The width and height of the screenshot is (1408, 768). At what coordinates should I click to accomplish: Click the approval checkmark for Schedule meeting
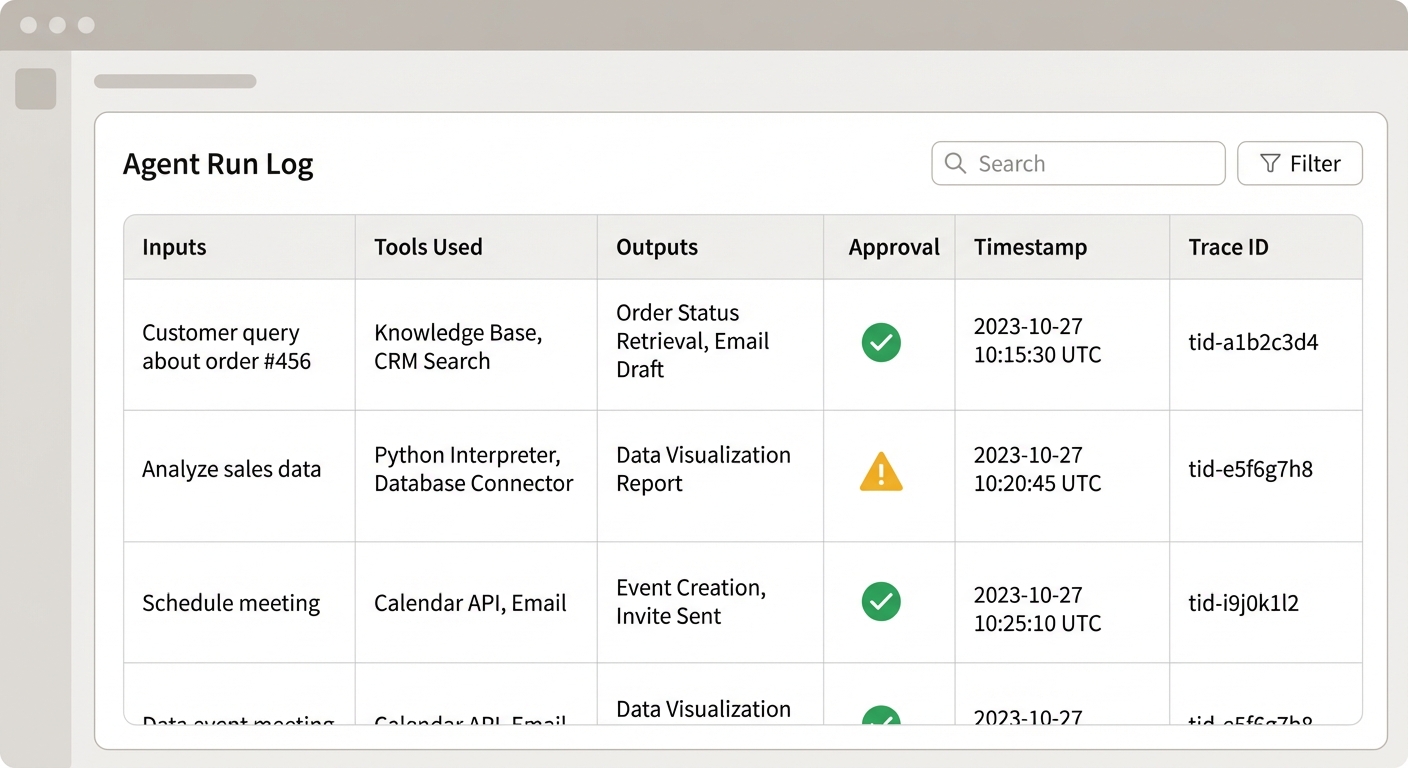point(881,602)
